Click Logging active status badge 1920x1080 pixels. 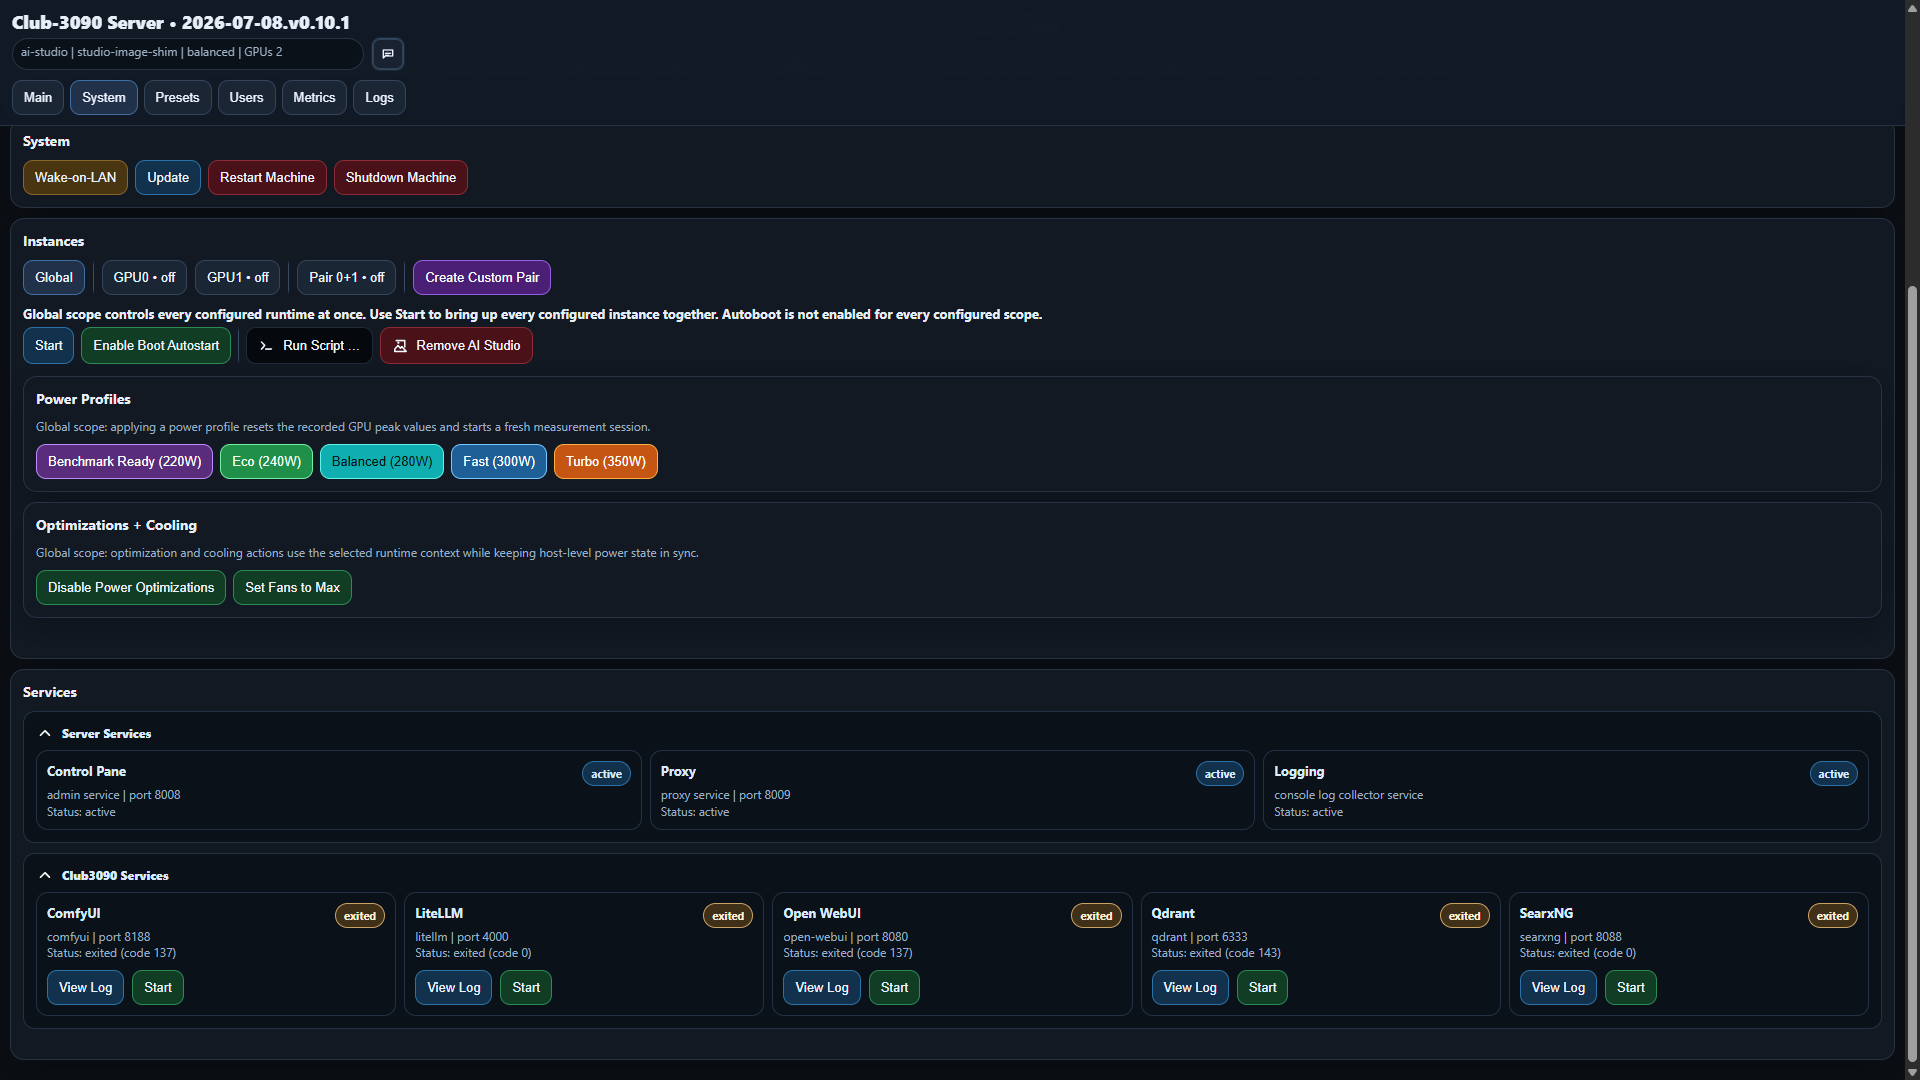[x=1833, y=774]
